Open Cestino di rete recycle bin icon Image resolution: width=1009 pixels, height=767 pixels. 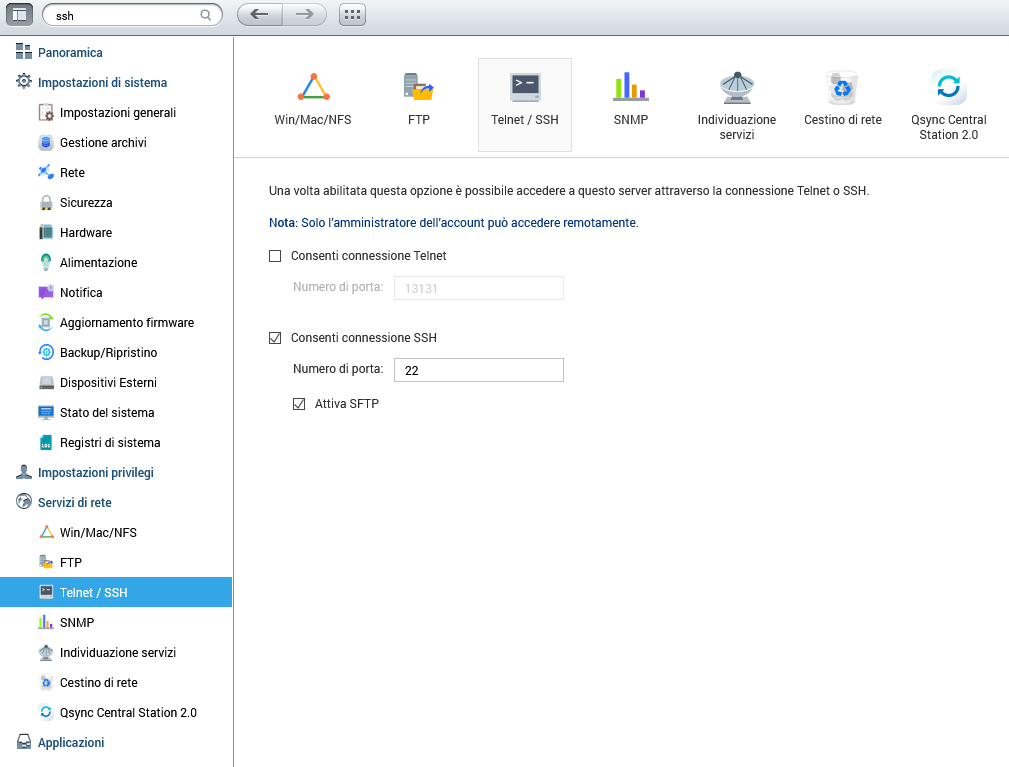coord(842,88)
